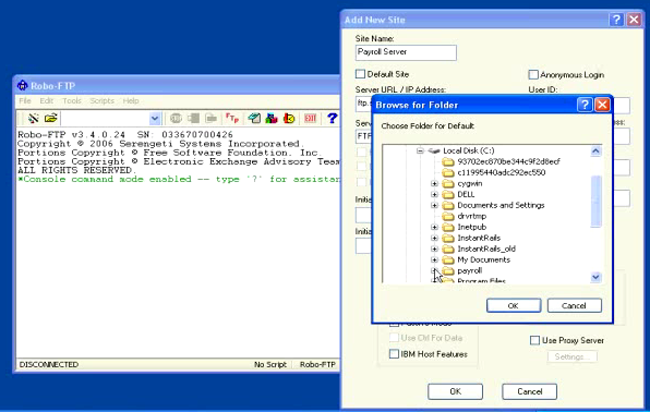Click DISCONNECTED status in Robo-FTP

tap(49, 364)
